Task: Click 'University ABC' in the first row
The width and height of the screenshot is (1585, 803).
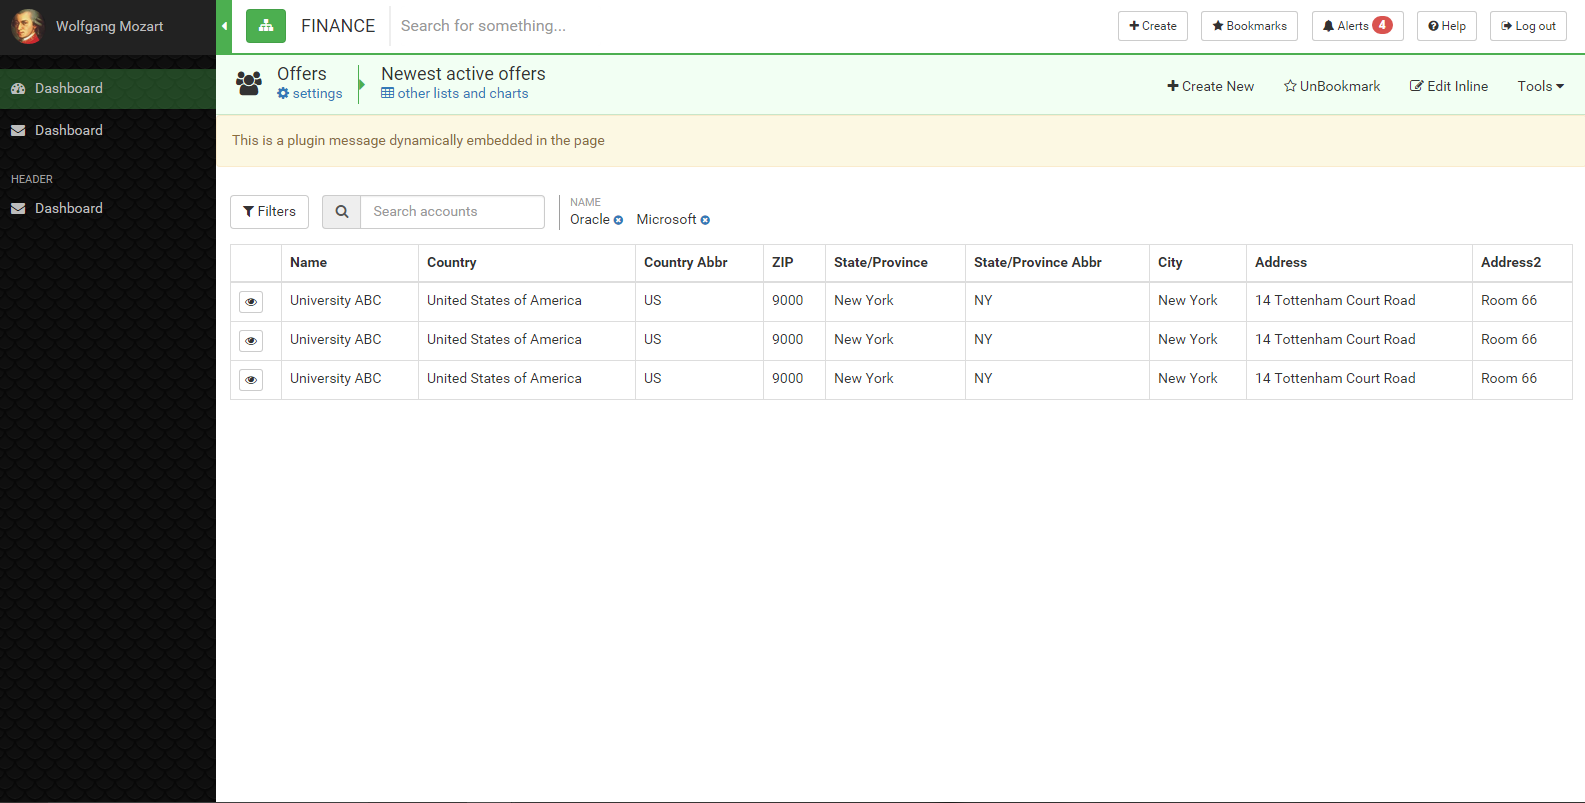Action: click(x=335, y=300)
